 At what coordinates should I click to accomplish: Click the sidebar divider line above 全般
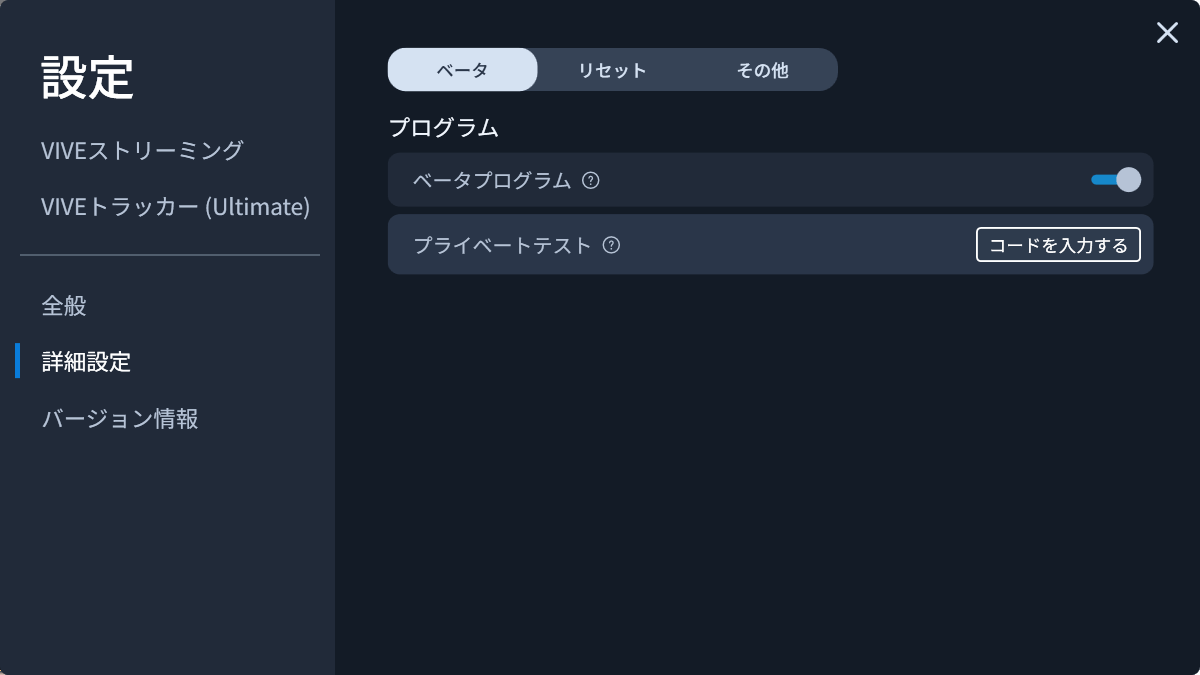point(170,255)
